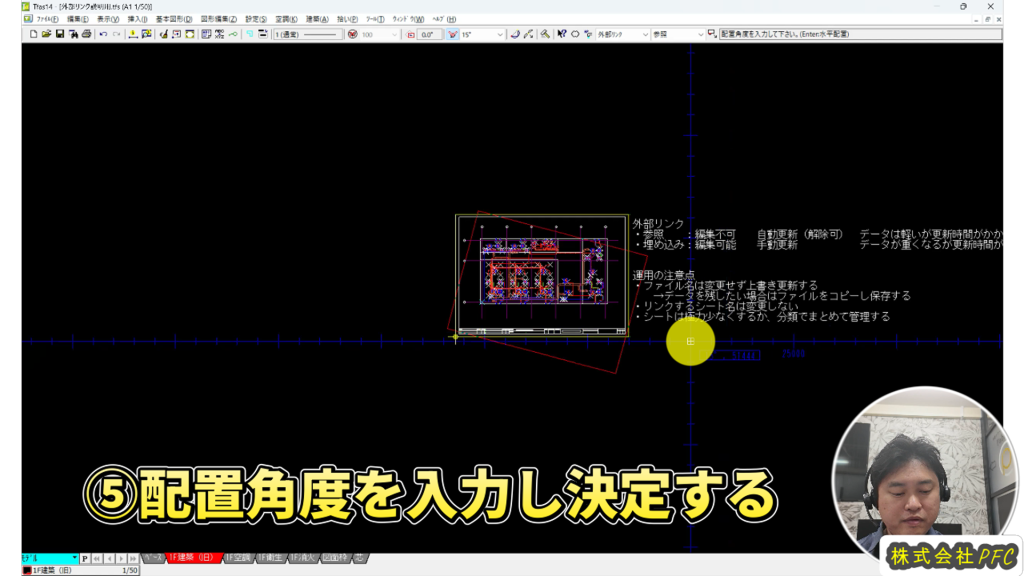Click the 0.0° angle input field
Image resolution: width=1024 pixels, height=576 pixels.
point(430,34)
